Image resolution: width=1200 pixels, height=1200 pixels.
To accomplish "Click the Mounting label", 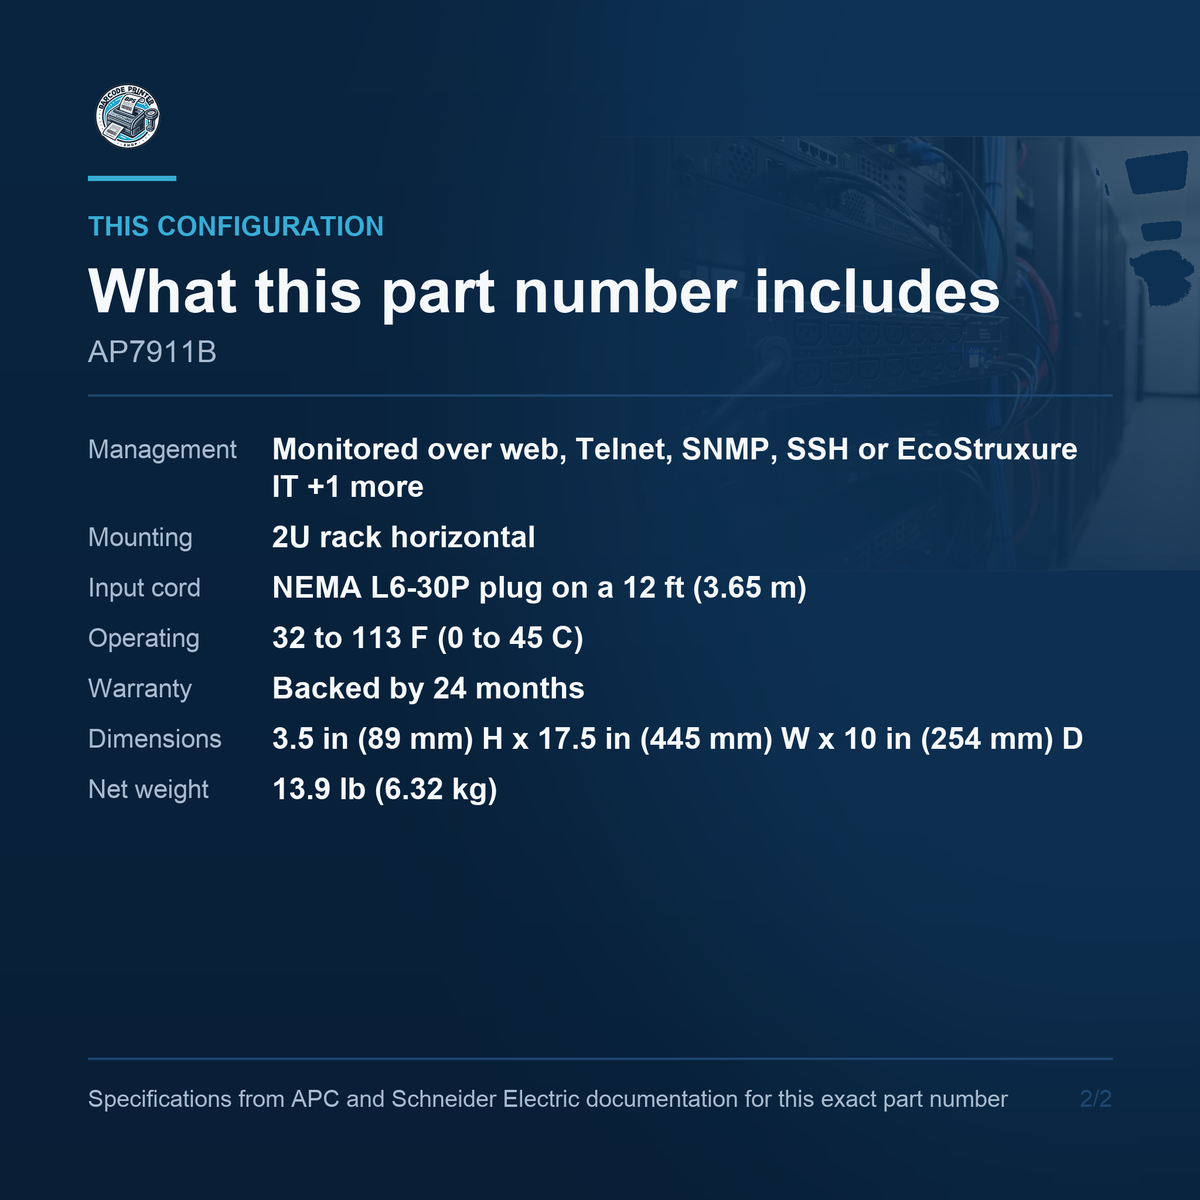I will point(140,538).
